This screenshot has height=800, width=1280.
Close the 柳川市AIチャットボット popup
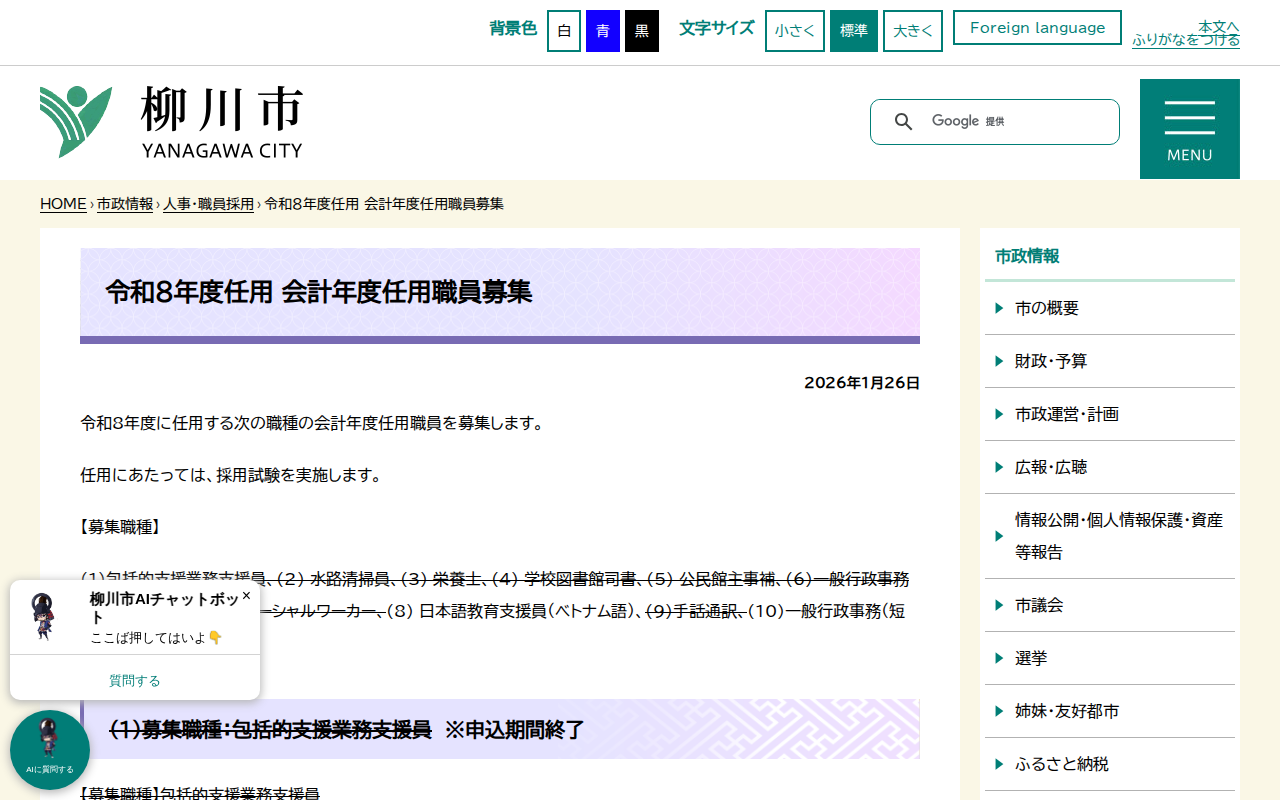click(x=245, y=595)
